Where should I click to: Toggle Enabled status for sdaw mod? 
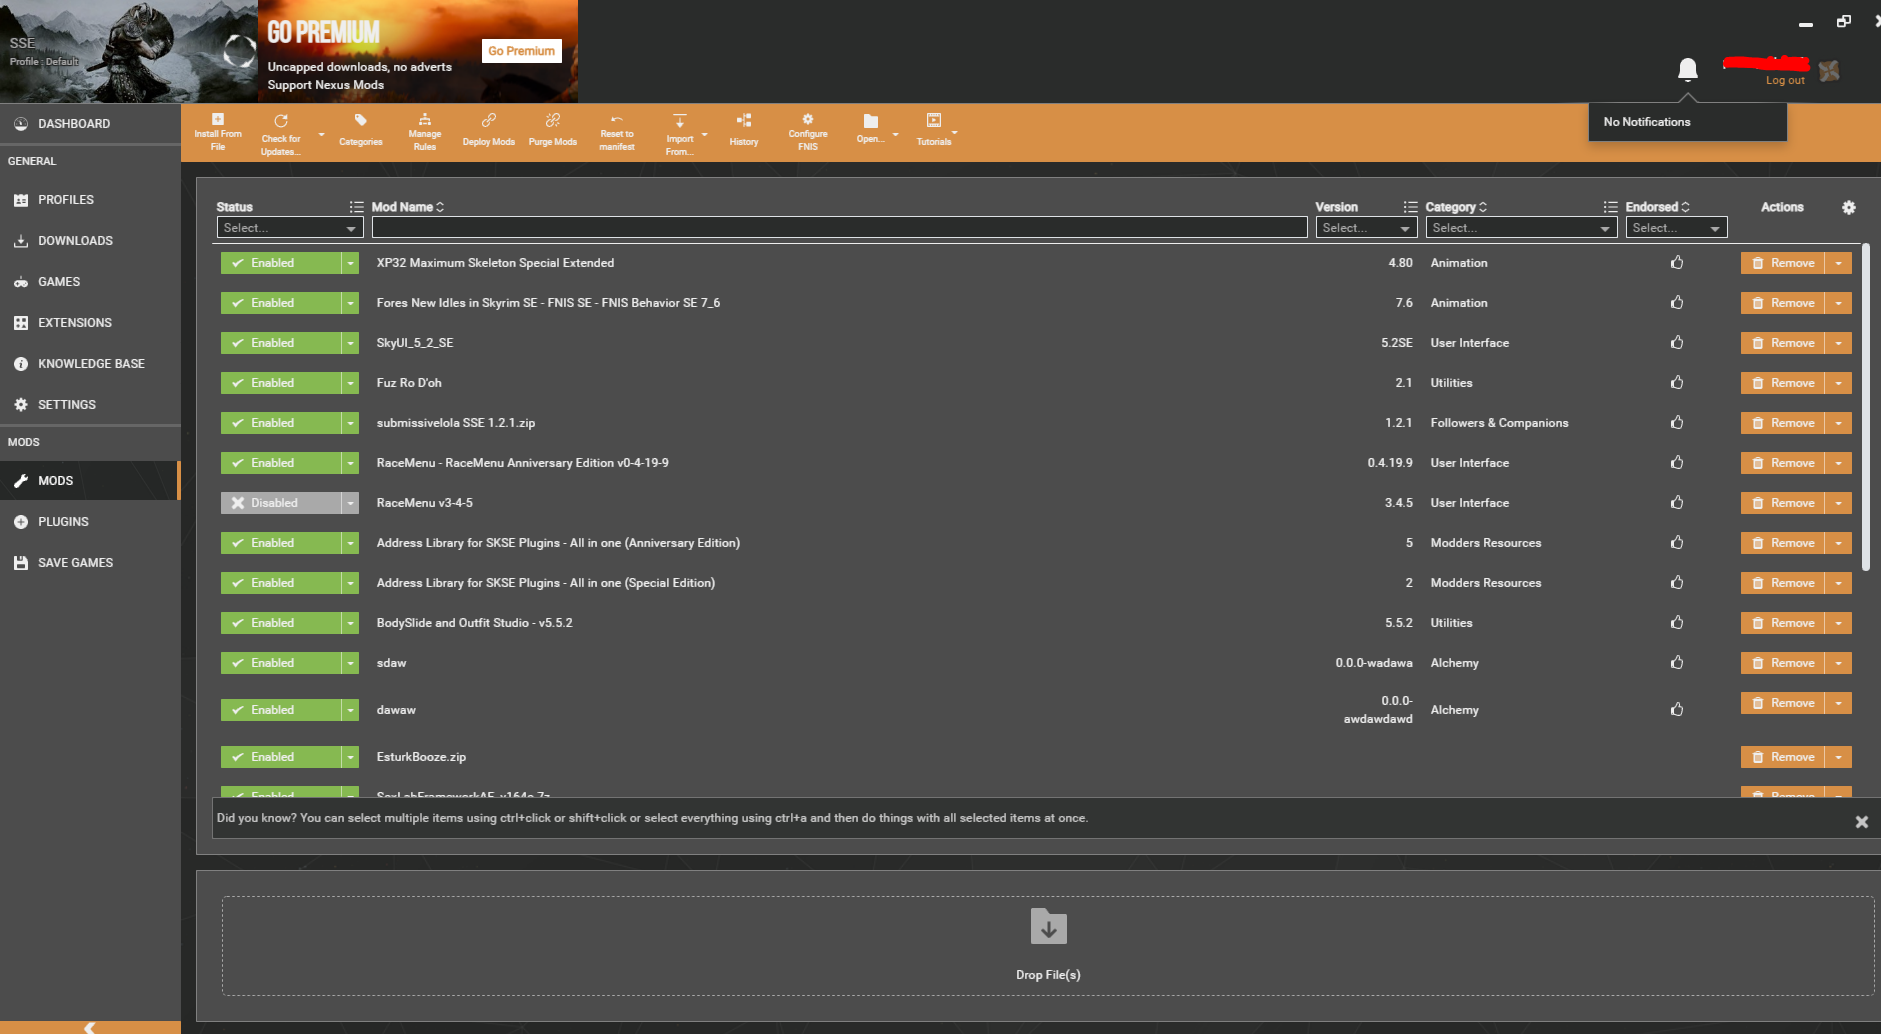281,663
